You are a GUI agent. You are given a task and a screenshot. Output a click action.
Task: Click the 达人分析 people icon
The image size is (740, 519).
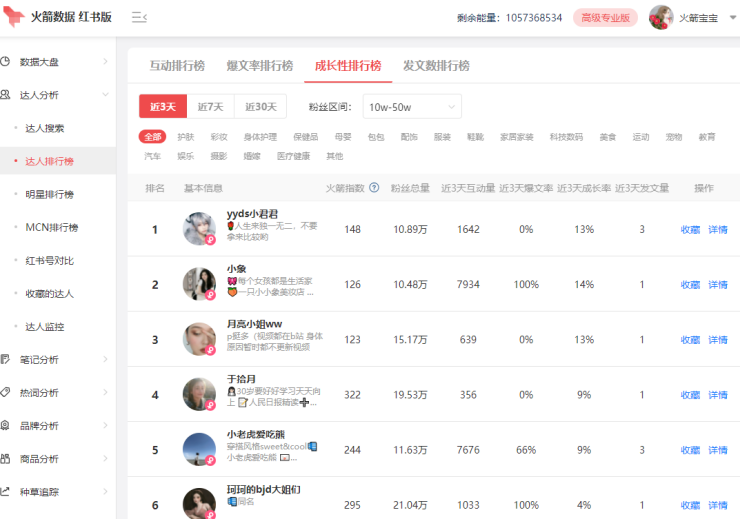(x=5, y=94)
